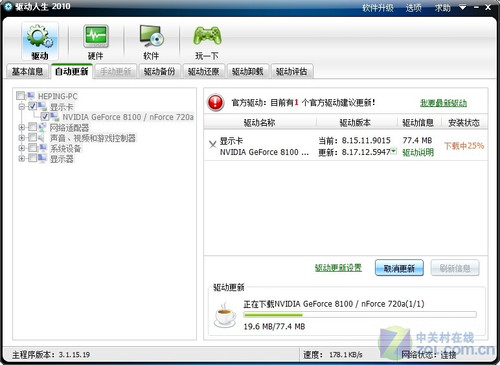Click the 当前: 8.15.11.9015 version text
The image size is (500, 365).
coord(354,140)
